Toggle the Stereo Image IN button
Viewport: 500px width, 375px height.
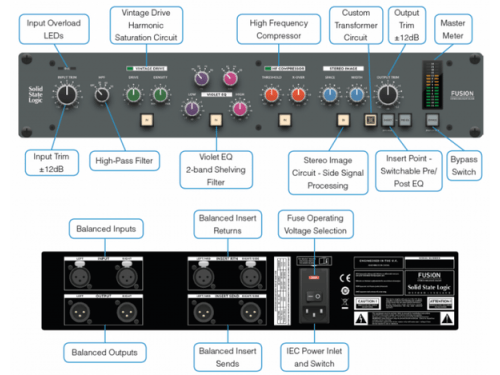(343, 120)
